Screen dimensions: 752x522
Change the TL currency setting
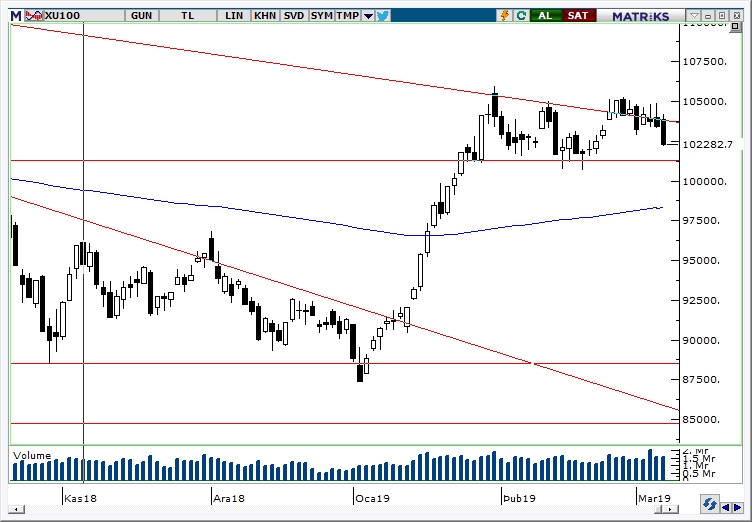tap(188, 16)
